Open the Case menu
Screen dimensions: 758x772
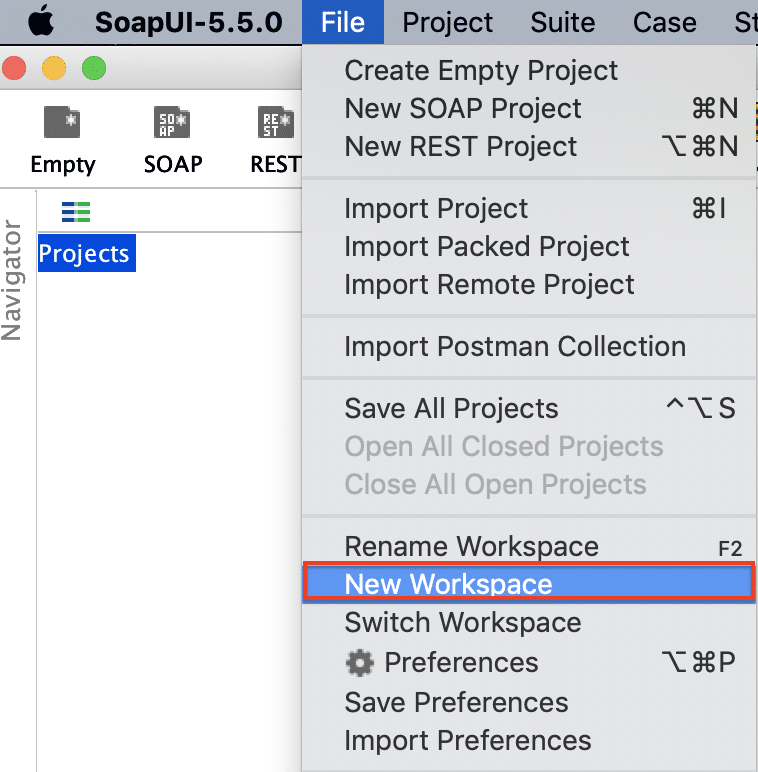(664, 22)
